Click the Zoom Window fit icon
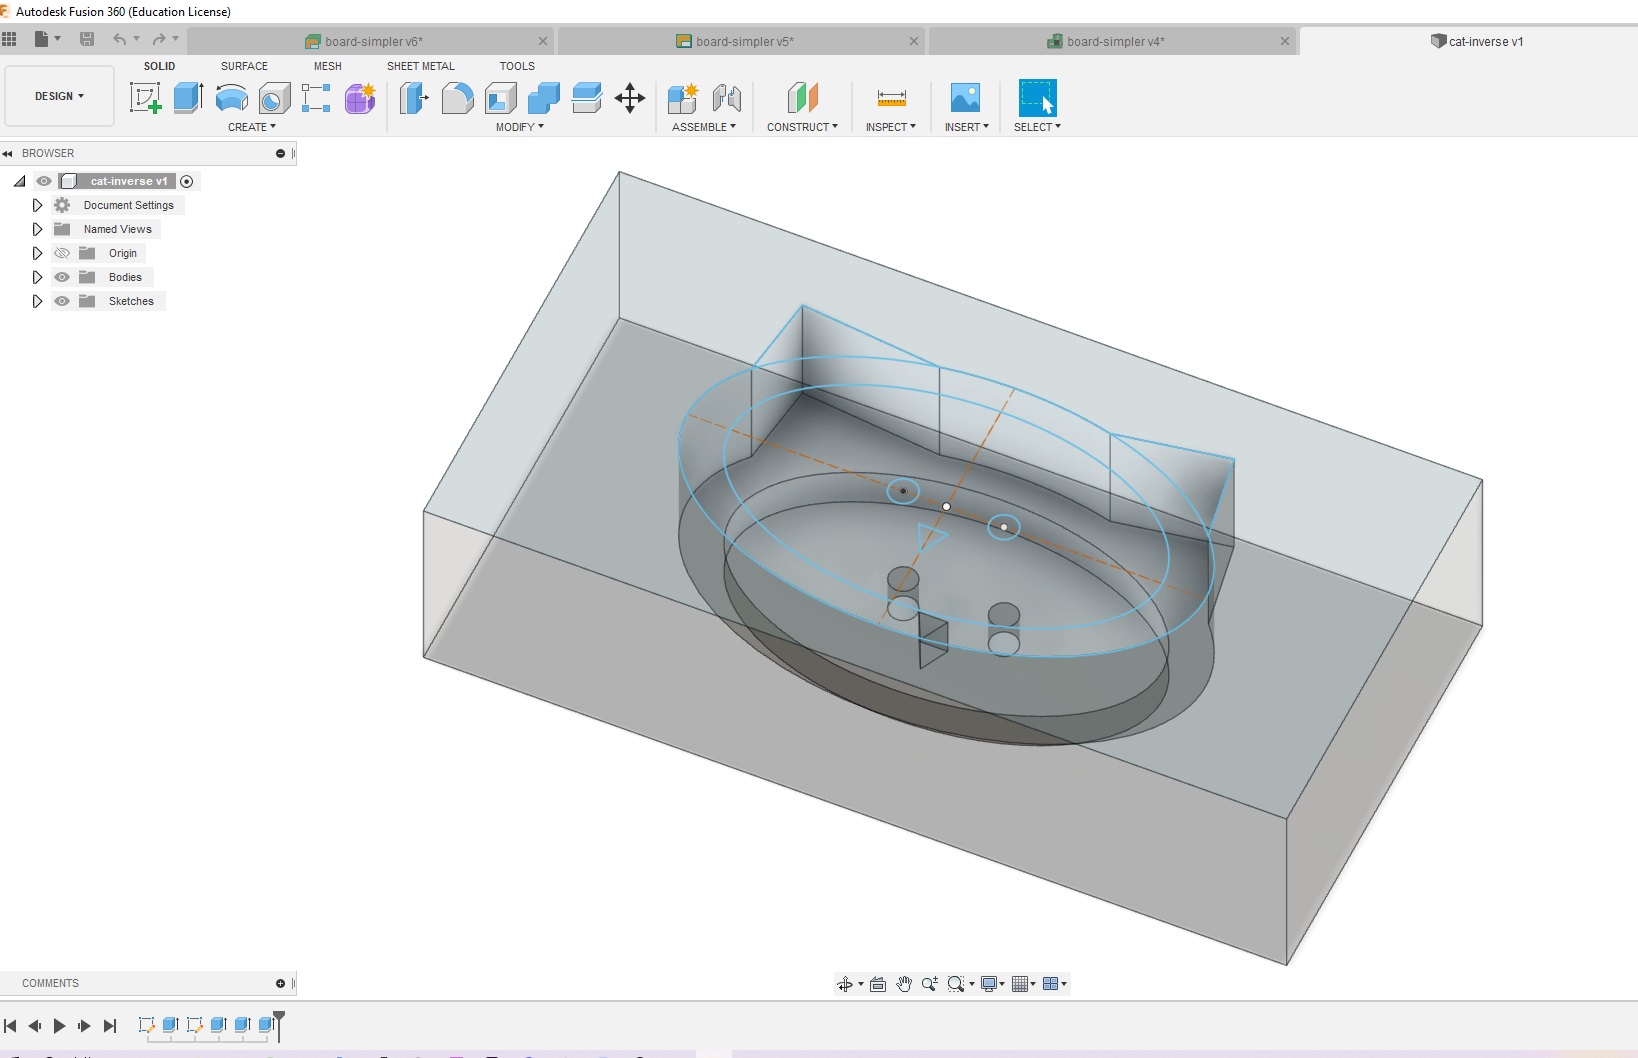Image resolution: width=1638 pixels, height=1058 pixels. coord(956,984)
